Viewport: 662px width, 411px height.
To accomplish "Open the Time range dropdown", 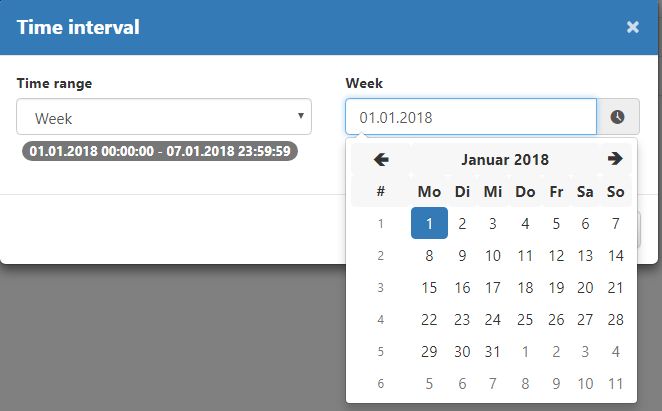I will pos(164,117).
